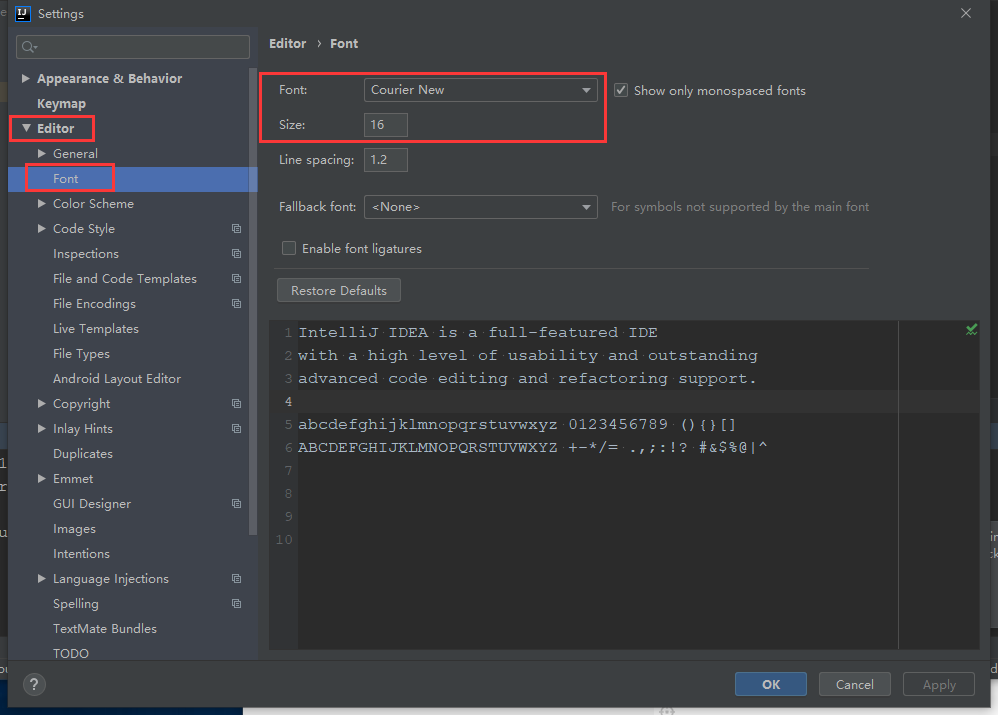Click the project-level icon beside Inspections
998x715 pixels.
point(236,253)
